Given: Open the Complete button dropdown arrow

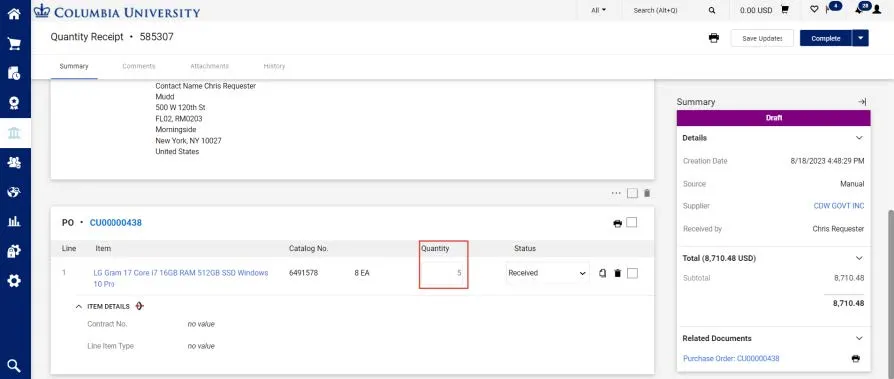Looking at the screenshot, I should pyautogui.click(x=860, y=38).
